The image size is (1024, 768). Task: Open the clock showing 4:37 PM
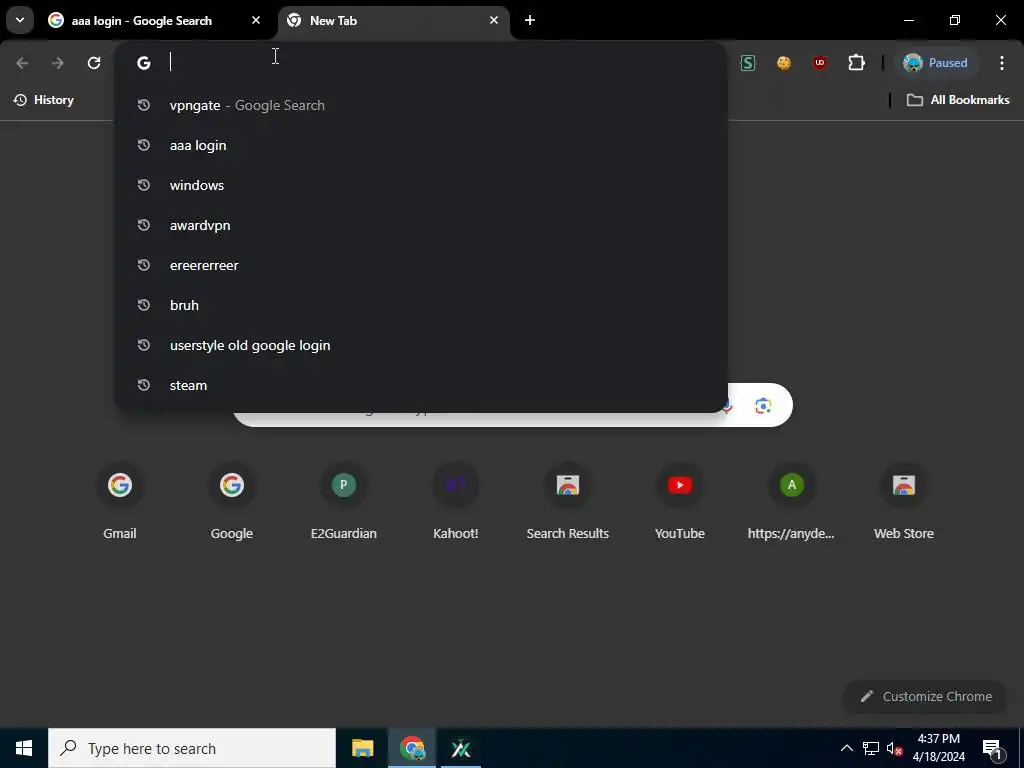pos(939,748)
